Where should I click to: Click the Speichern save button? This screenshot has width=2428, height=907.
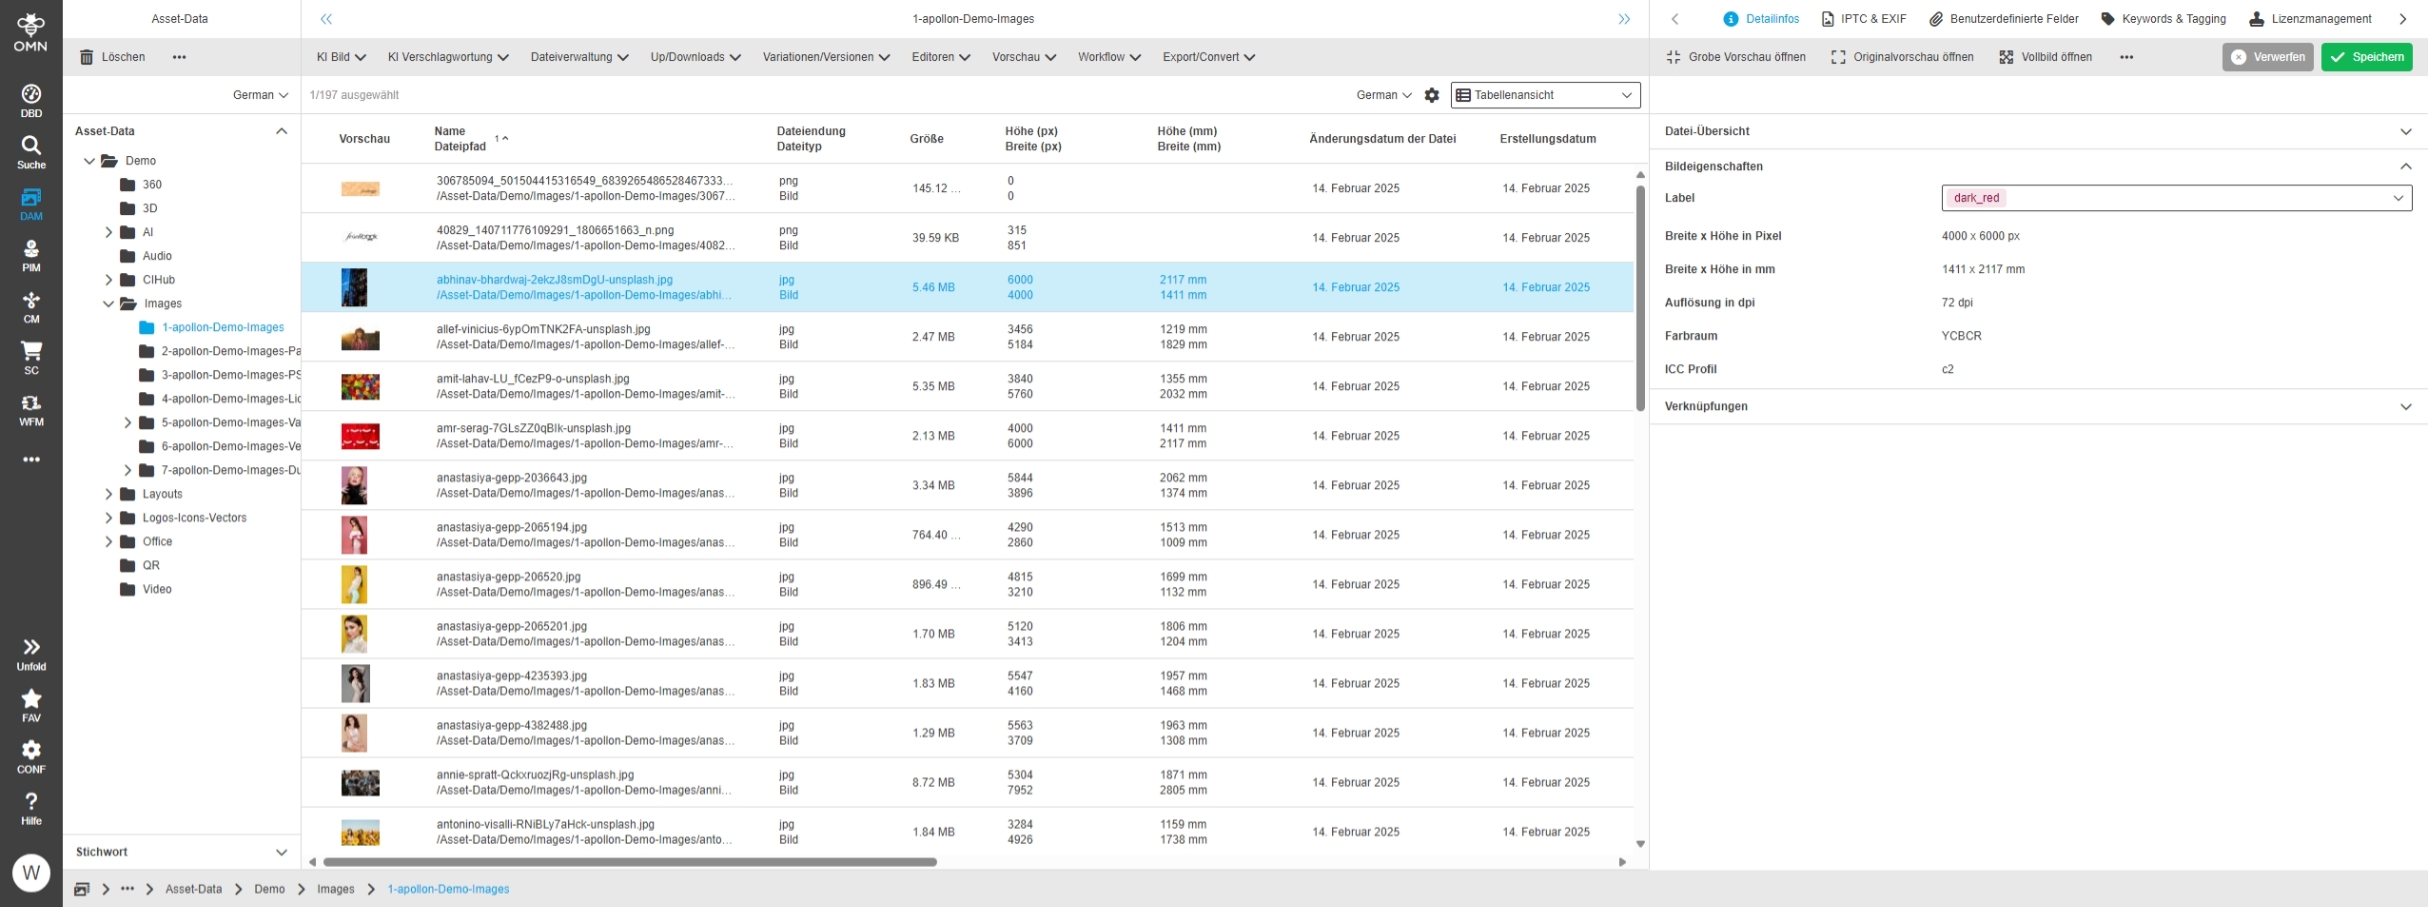2366,57
